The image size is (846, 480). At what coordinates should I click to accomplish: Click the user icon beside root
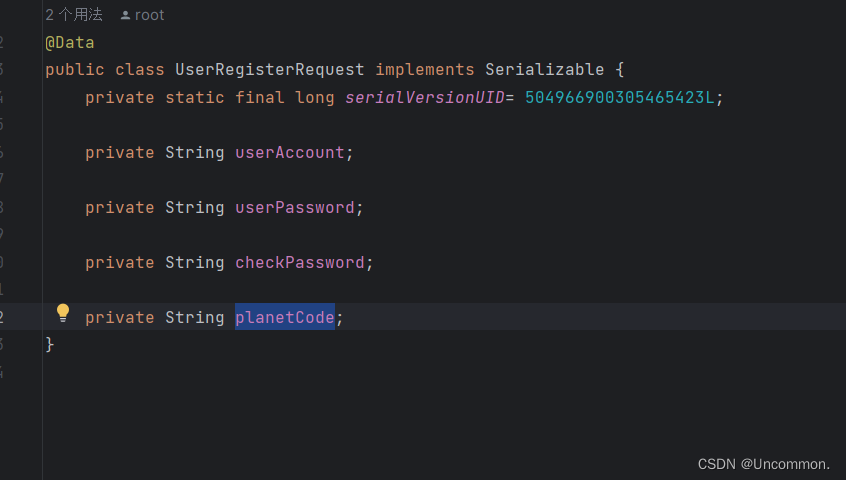pos(125,15)
